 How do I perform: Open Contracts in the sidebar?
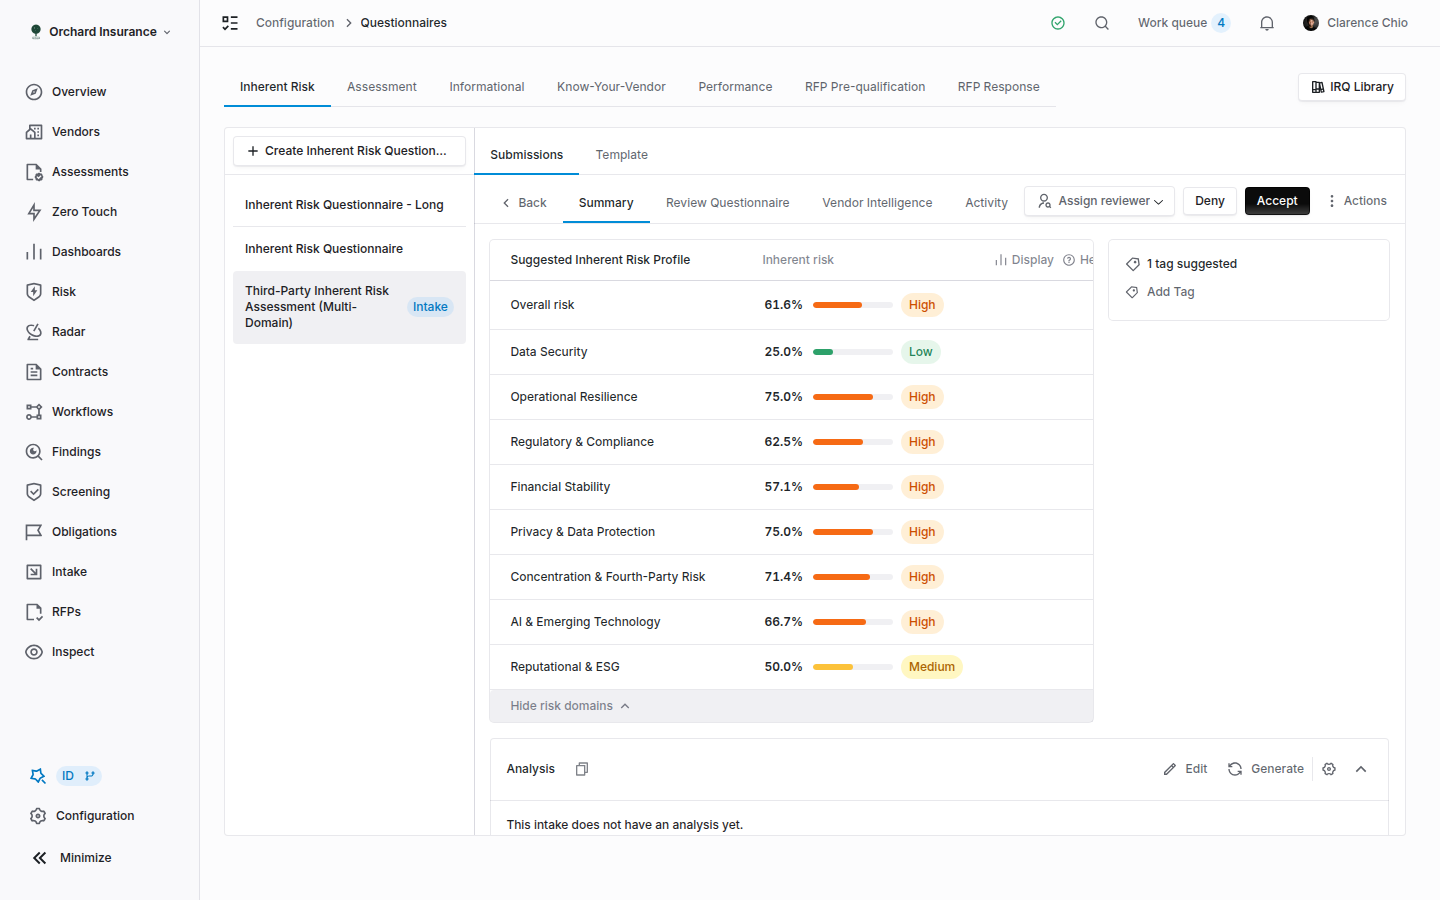(x=80, y=372)
